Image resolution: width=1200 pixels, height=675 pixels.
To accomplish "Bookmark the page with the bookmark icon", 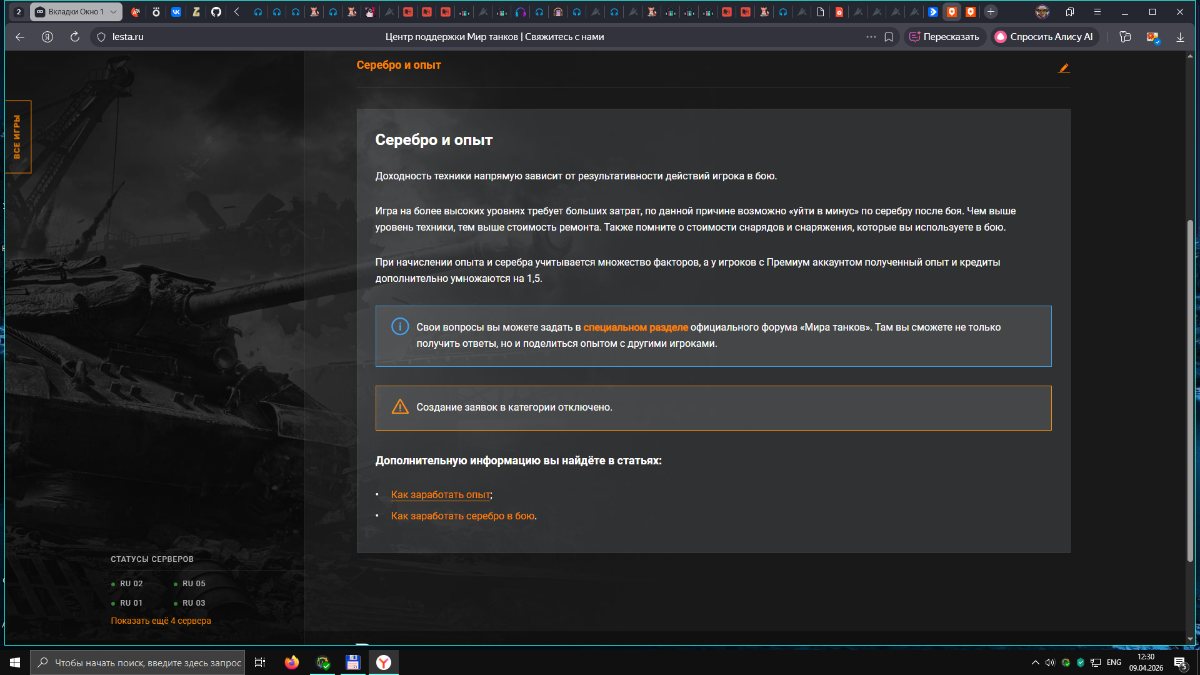I will coord(888,37).
